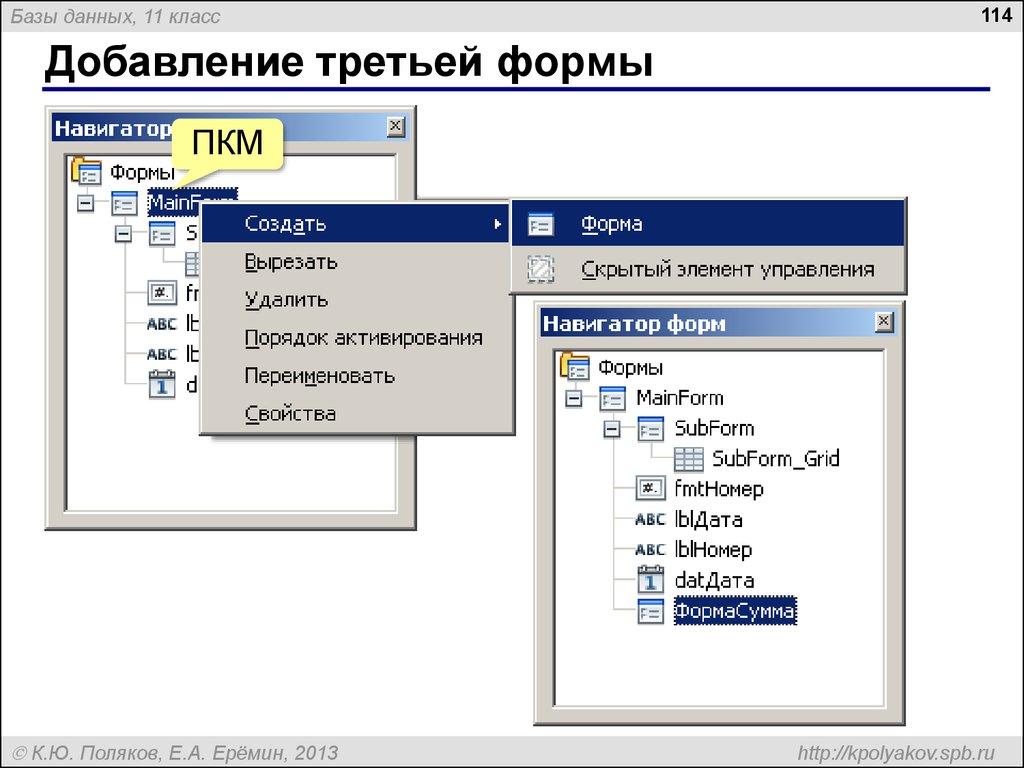Click the form icon beside Форма submenu entry

pos(541,223)
